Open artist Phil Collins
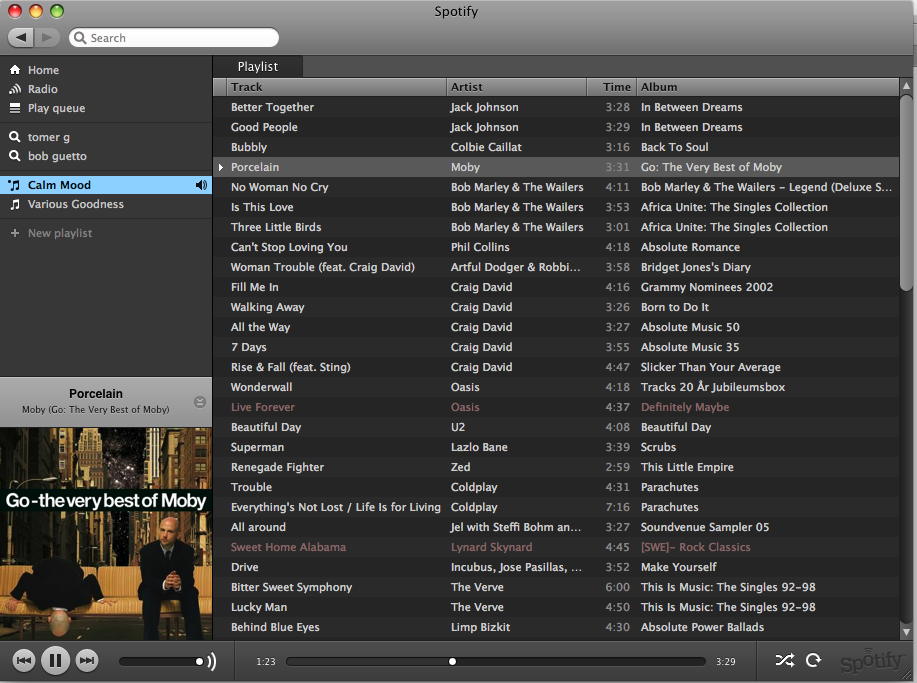Viewport: 917px width, 683px height. [480, 247]
